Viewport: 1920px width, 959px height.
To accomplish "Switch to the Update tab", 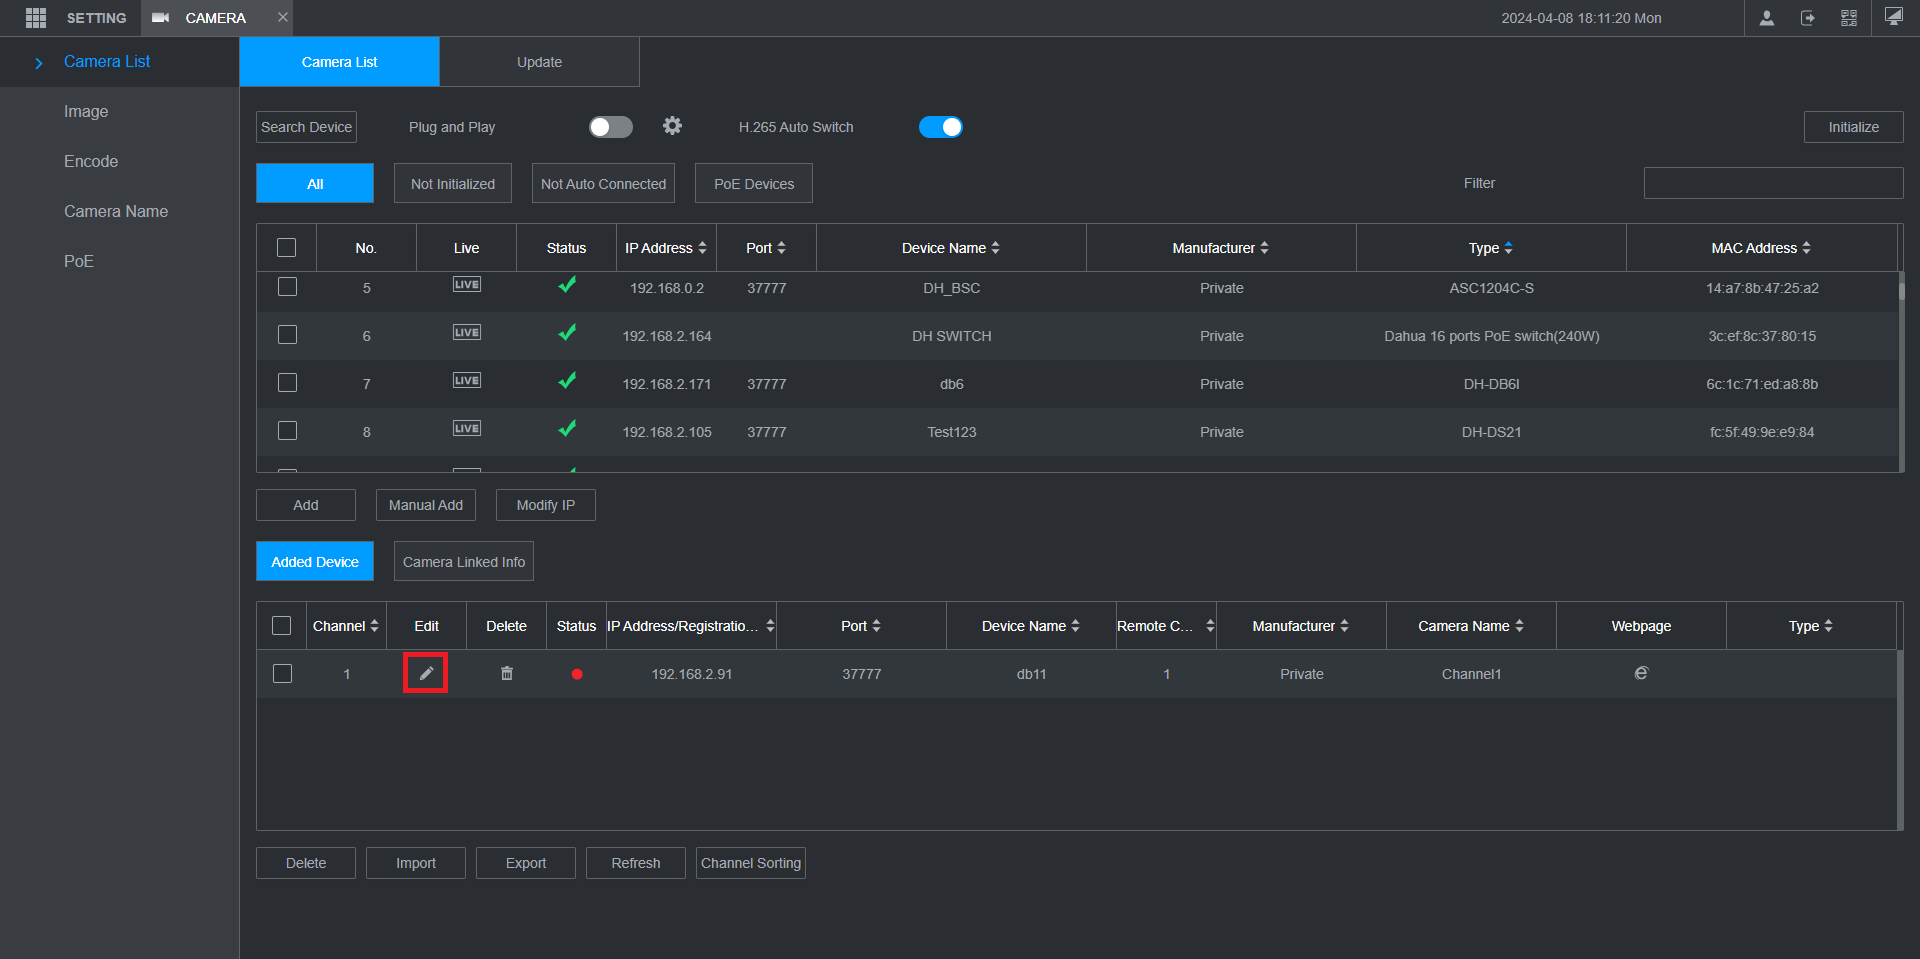I will pyautogui.click(x=539, y=62).
